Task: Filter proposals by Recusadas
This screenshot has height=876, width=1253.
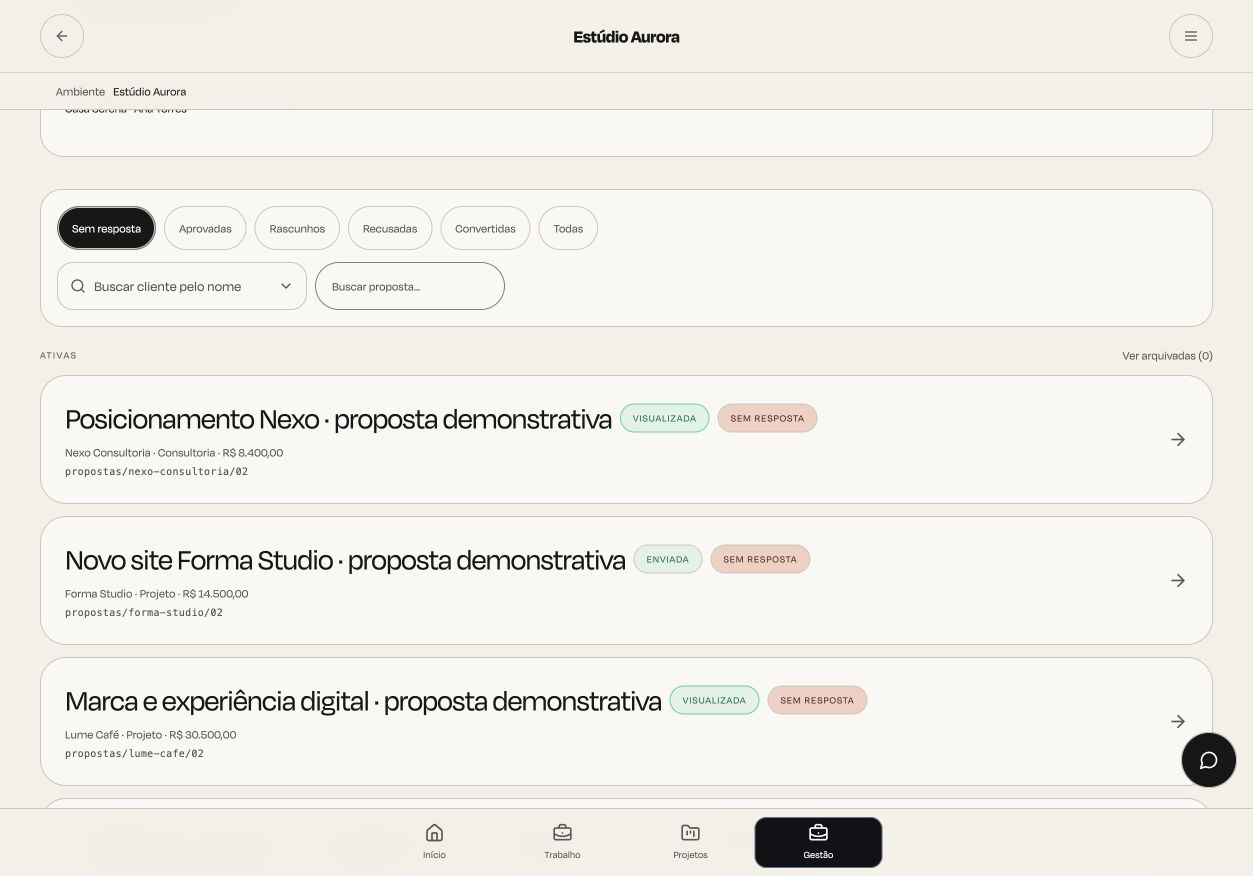Action: [x=390, y=228]
